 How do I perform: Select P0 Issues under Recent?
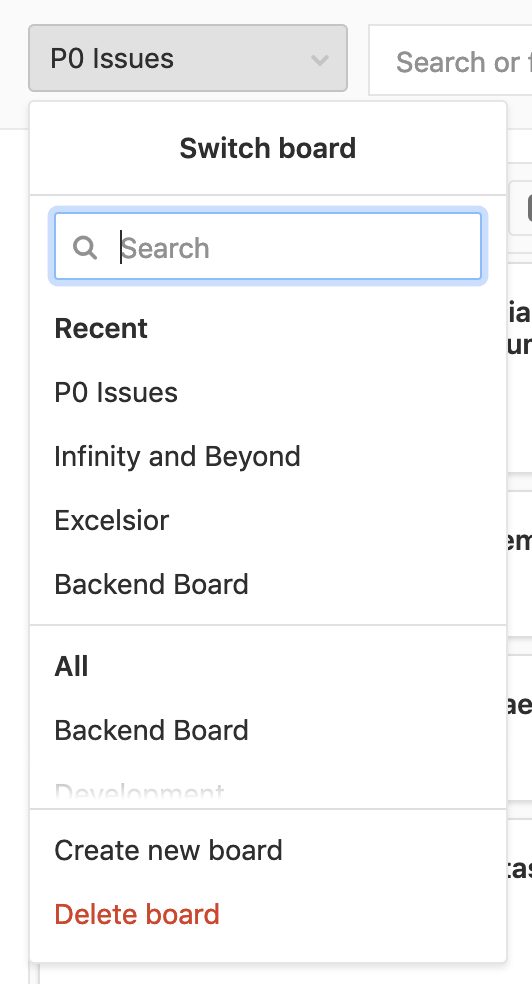116,392
